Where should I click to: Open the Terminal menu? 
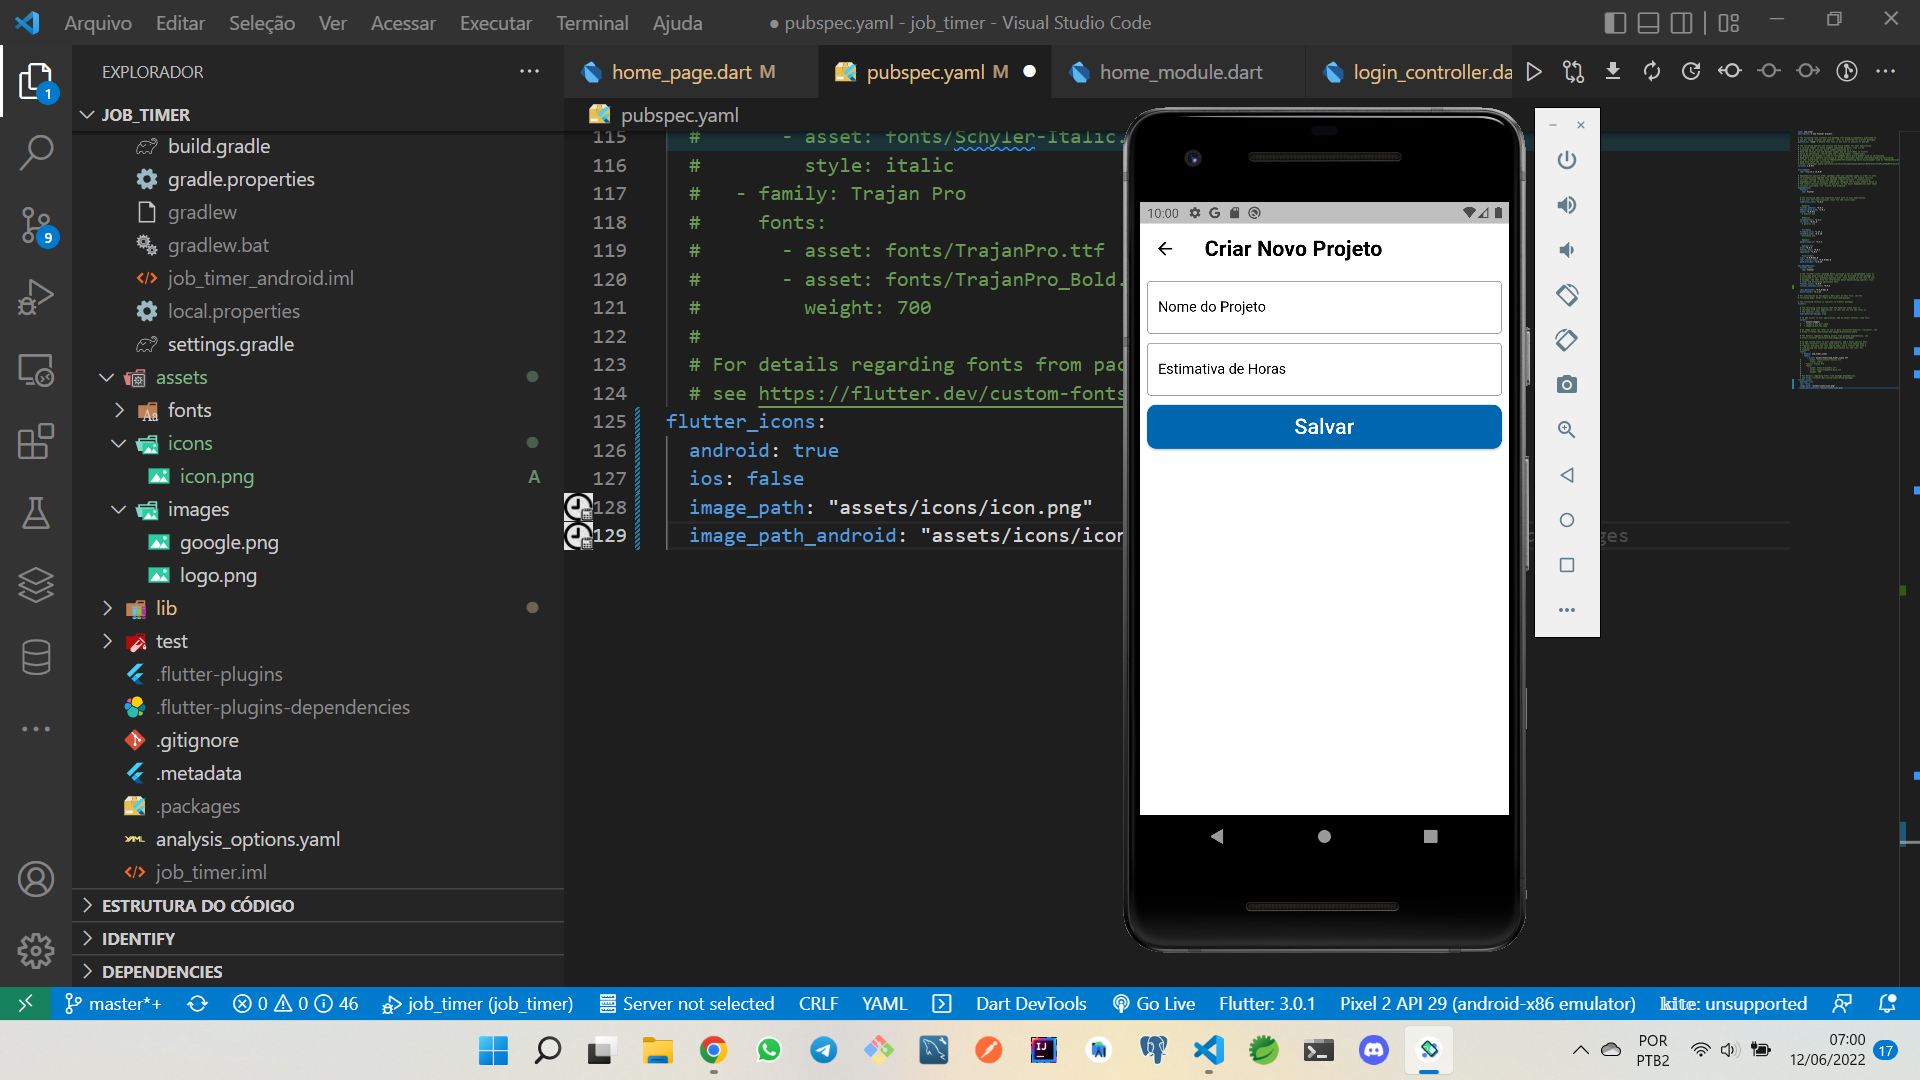click(x=592, y=22)
